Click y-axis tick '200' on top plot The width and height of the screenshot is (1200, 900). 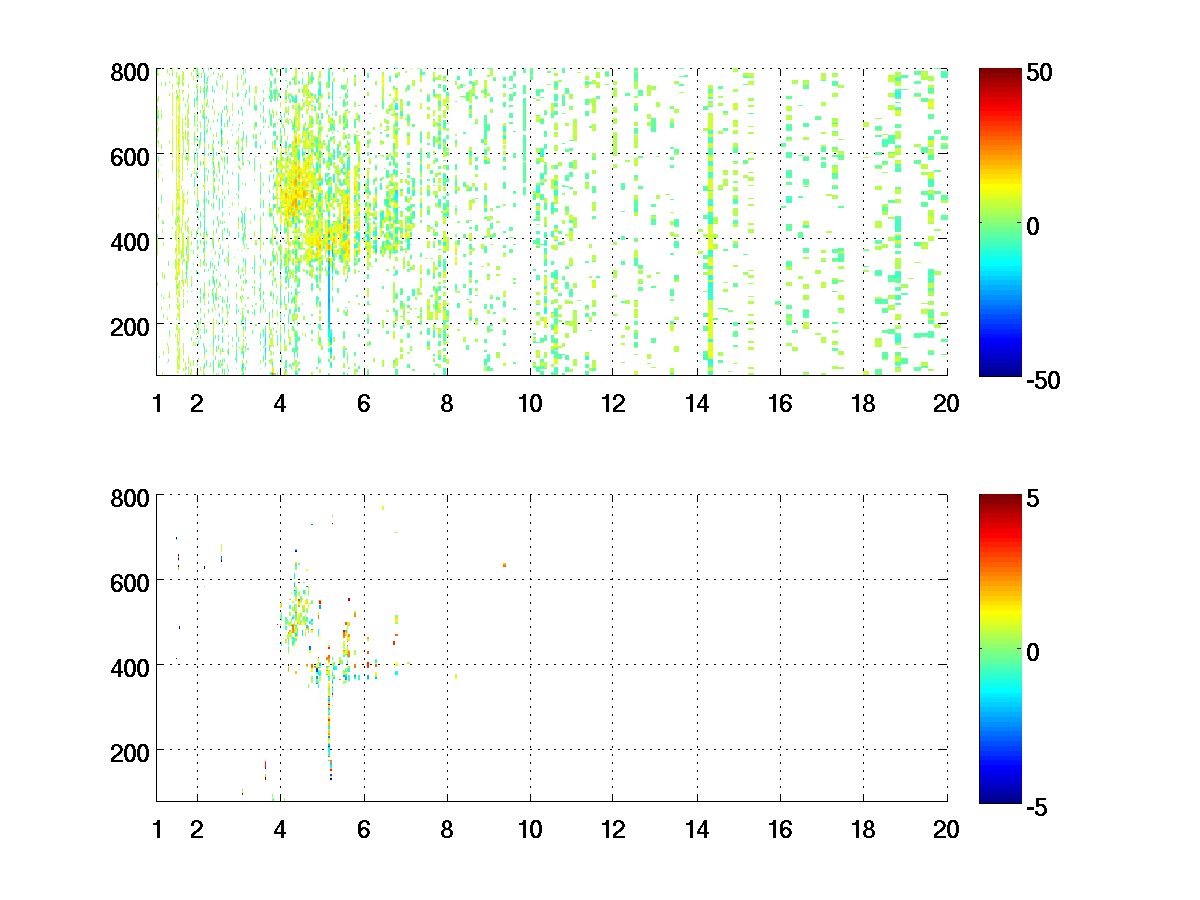[x=130, y=326]
